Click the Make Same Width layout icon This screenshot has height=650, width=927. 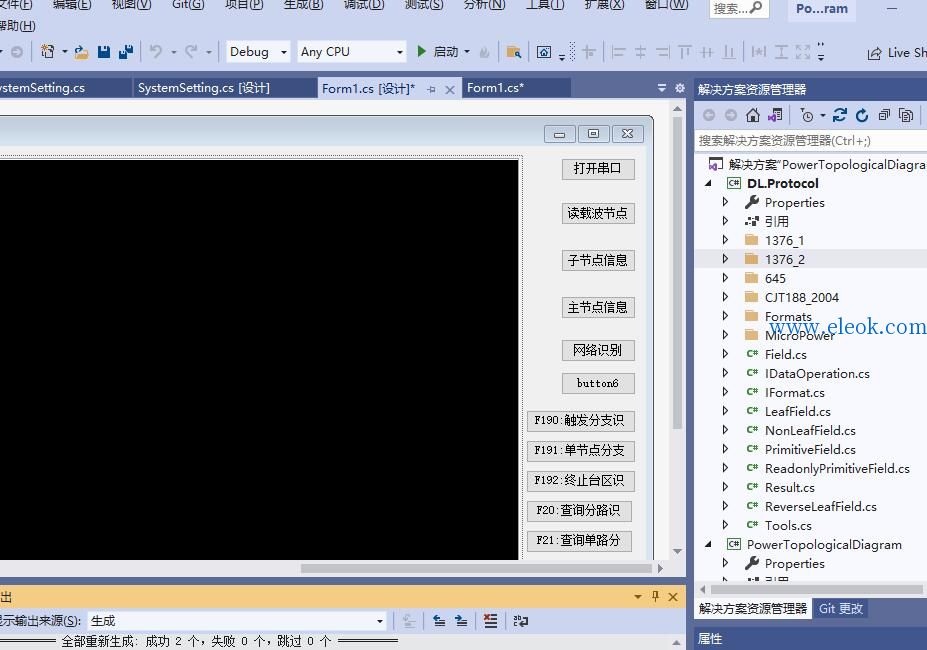point(758,52)
